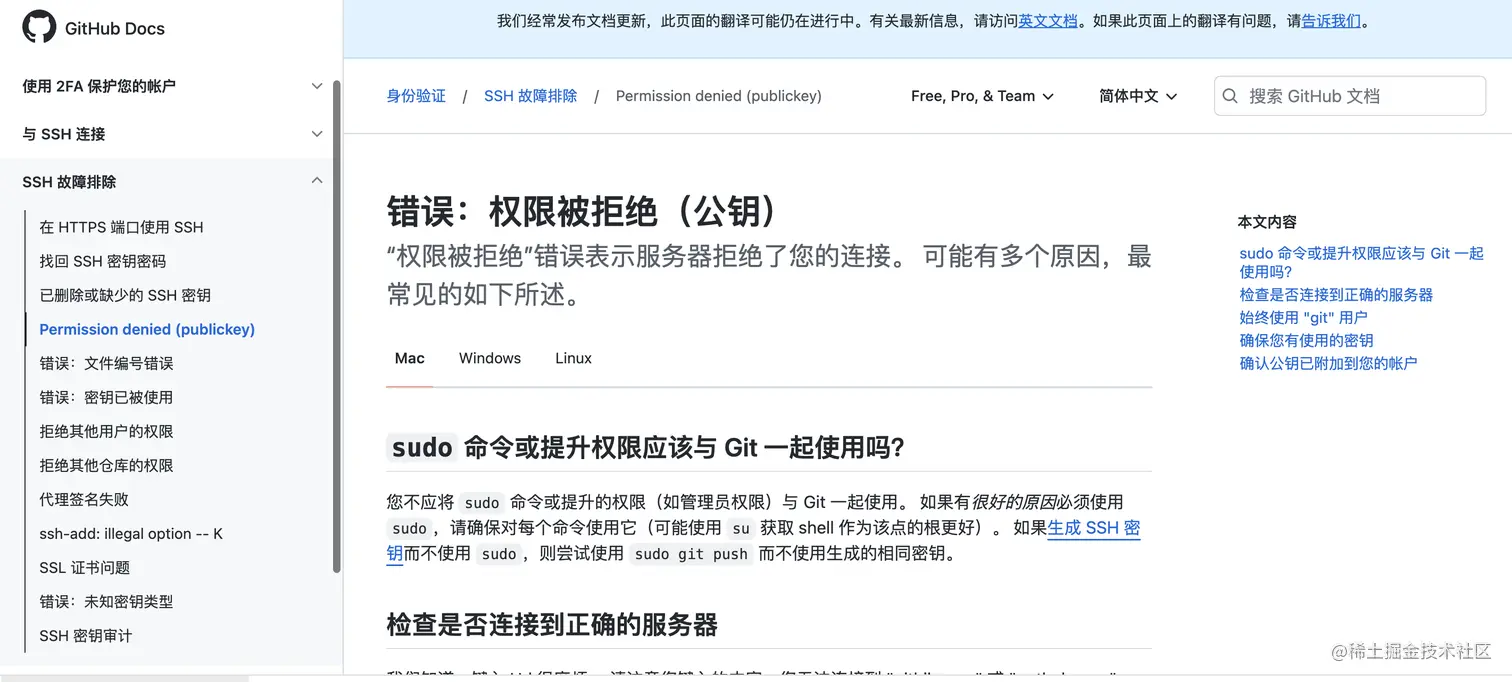This screenshot has width=1512, height=682.
Task: Click the search magnifier icon
Action: point(1231,96)
